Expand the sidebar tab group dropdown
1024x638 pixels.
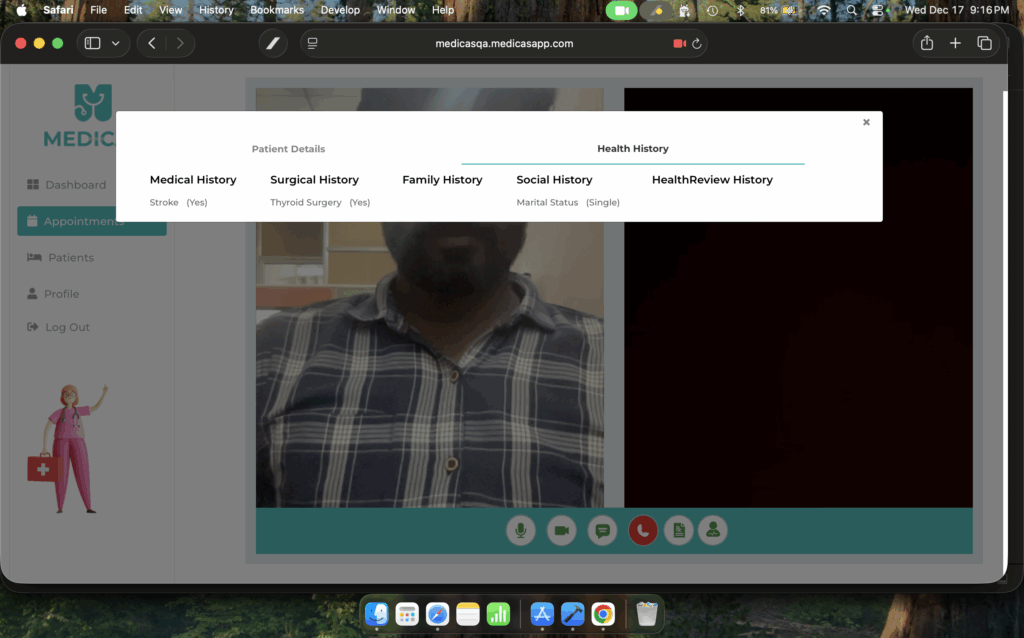tap(116, 43)
